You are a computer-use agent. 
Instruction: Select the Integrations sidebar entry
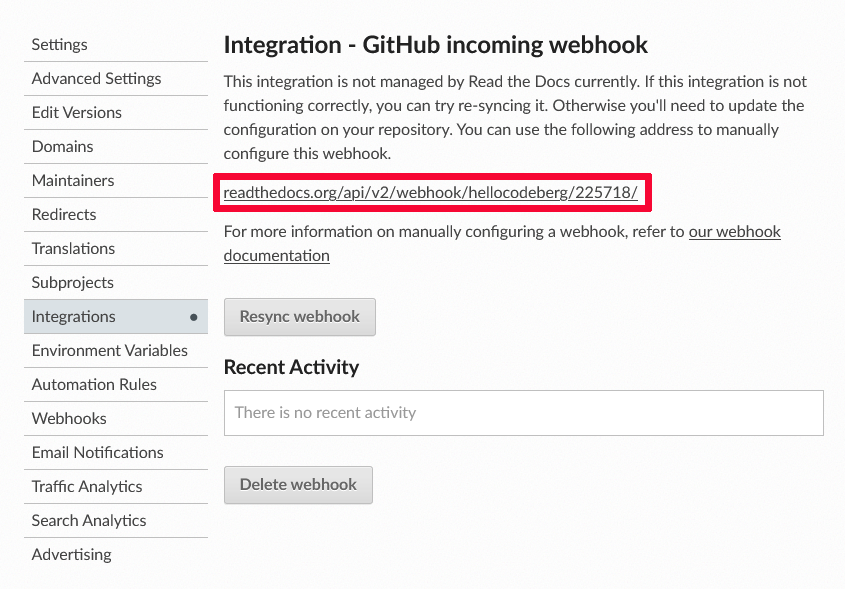tap(73, 316)
